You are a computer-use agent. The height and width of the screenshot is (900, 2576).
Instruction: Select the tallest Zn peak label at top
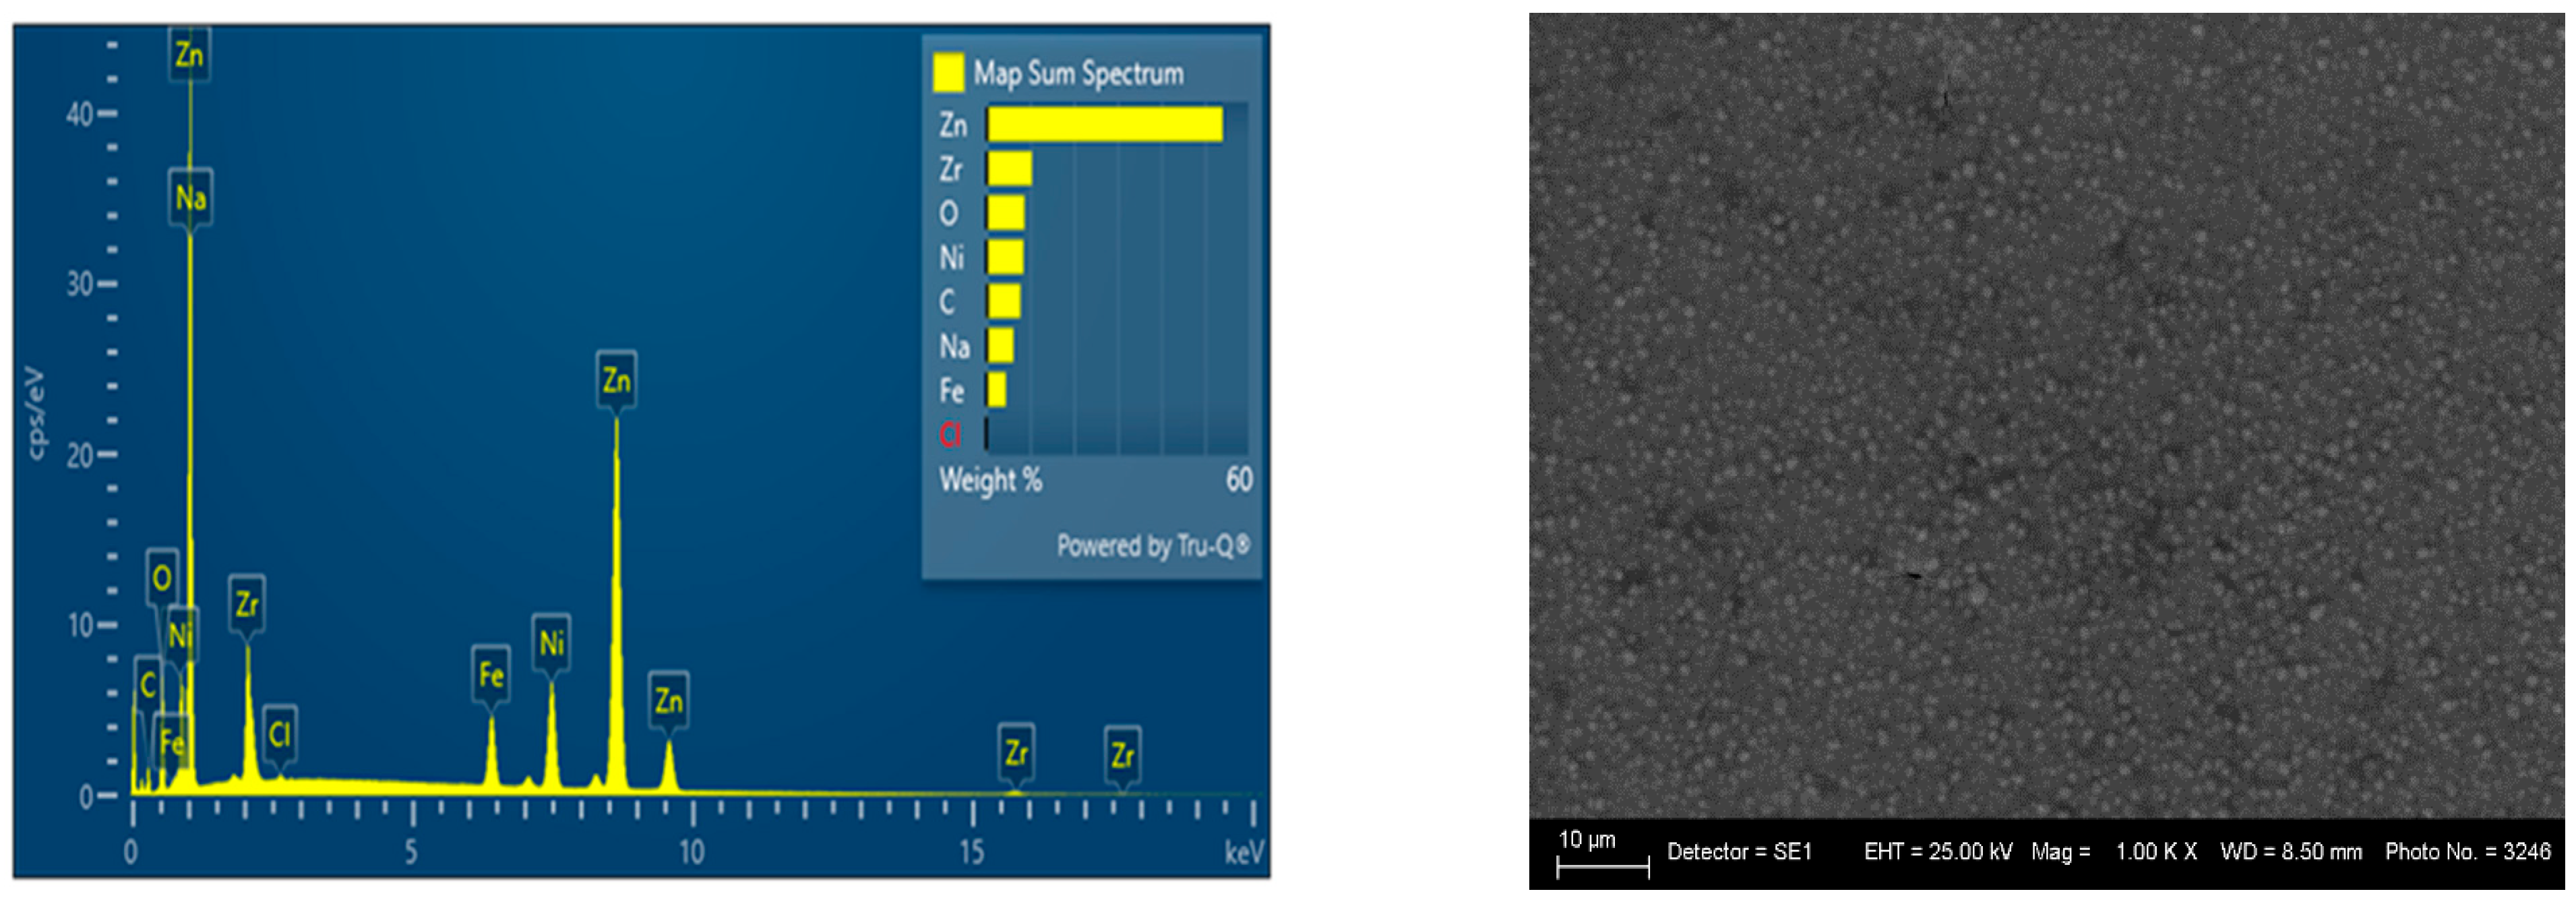(x=189, y=54)
